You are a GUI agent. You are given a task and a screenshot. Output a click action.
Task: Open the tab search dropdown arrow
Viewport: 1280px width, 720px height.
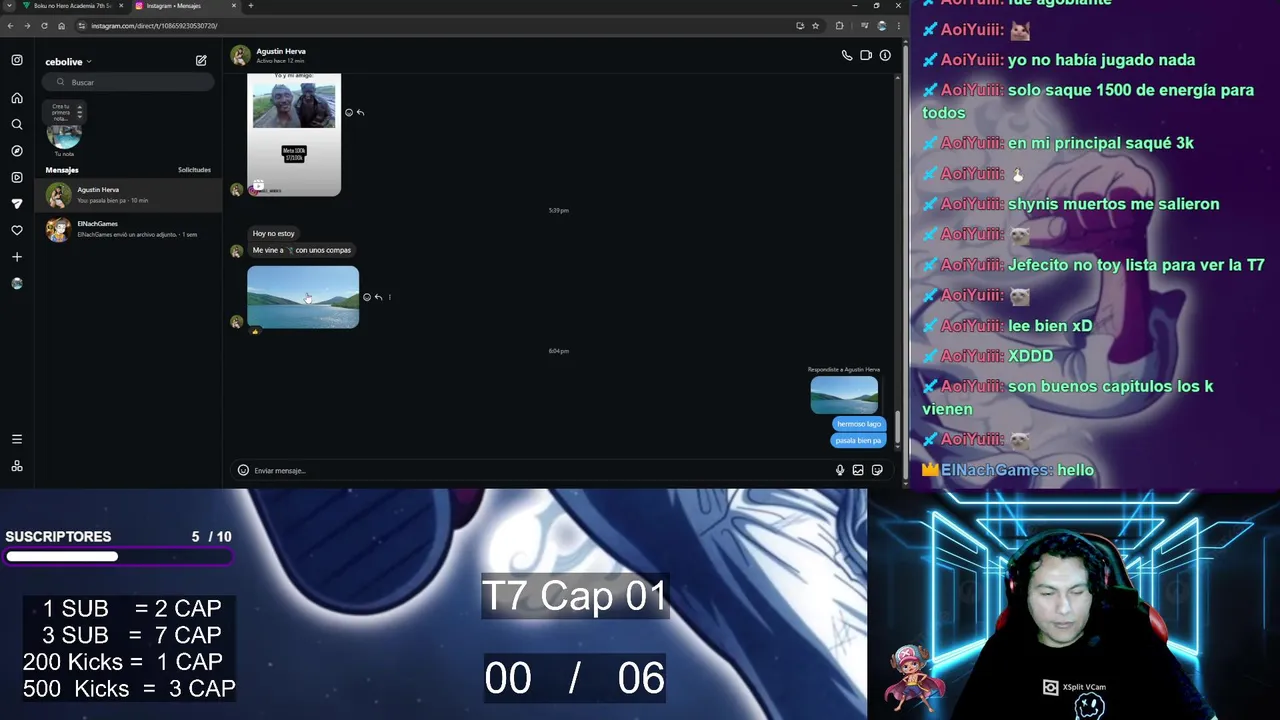coord(10,6)
